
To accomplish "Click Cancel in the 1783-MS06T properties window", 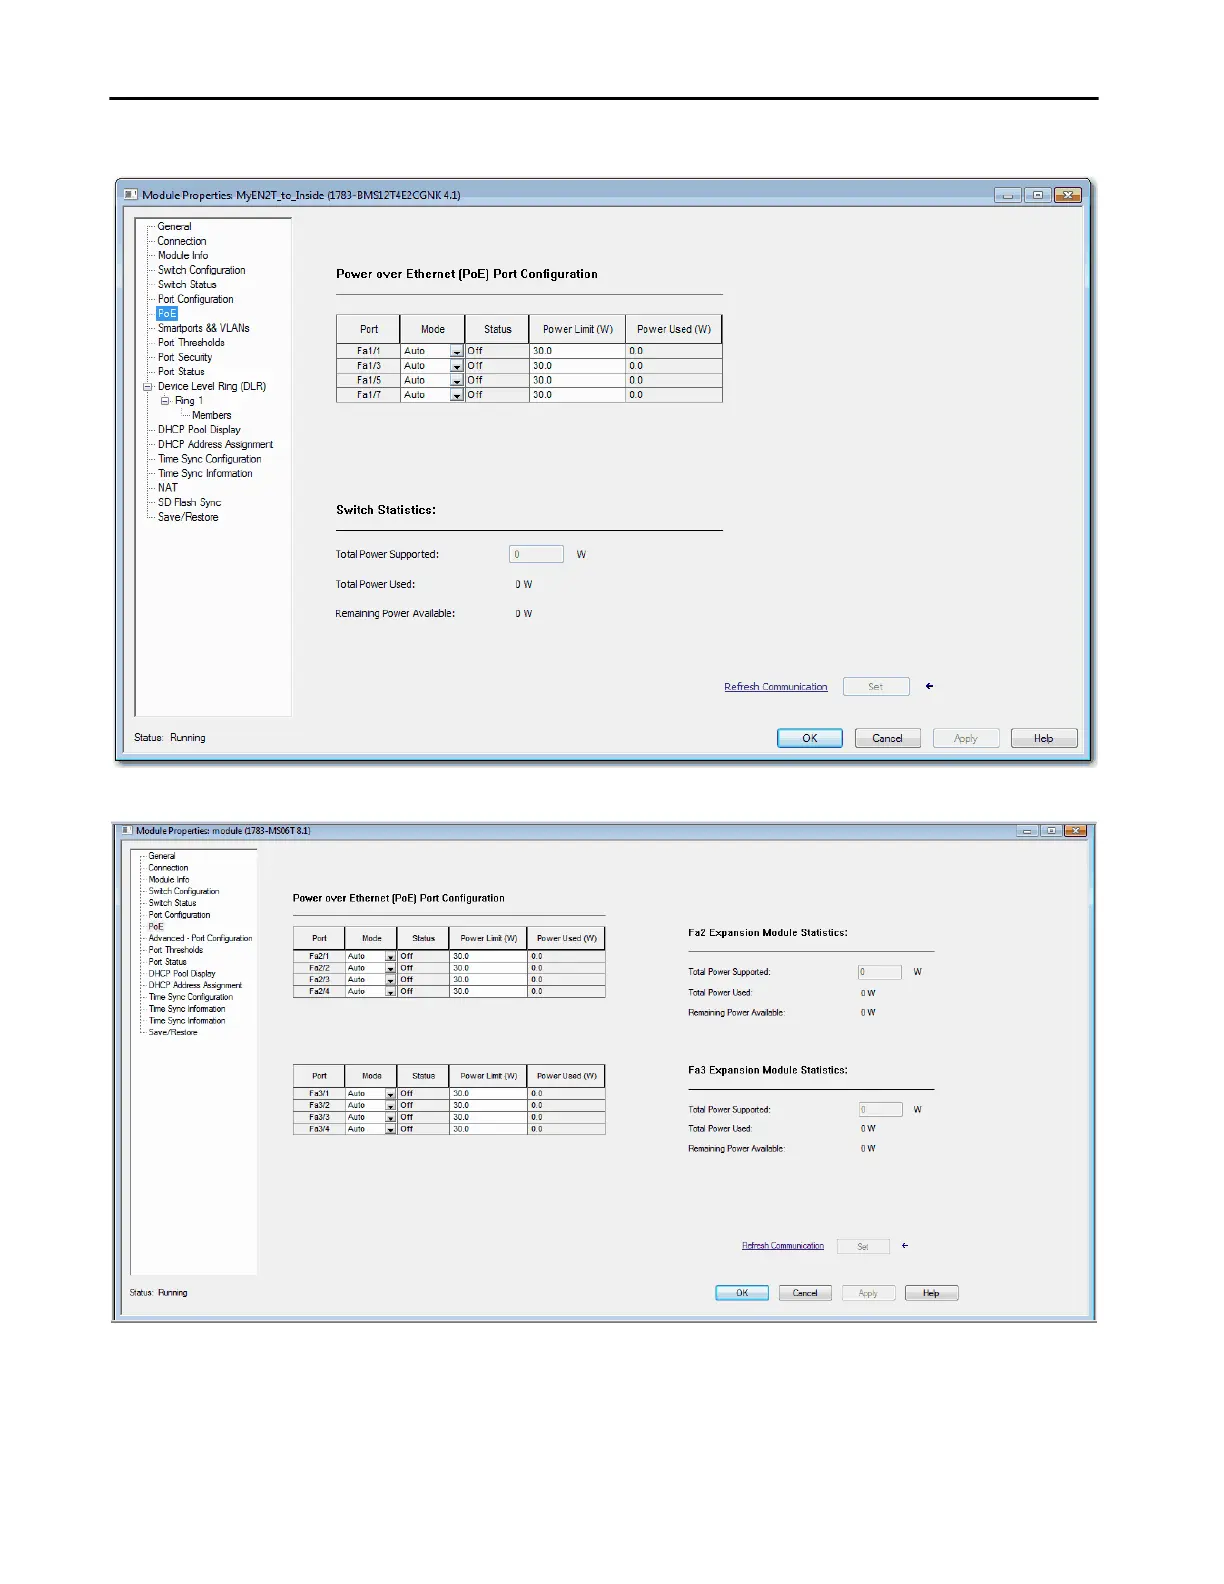I will [x=805, y=1293].
